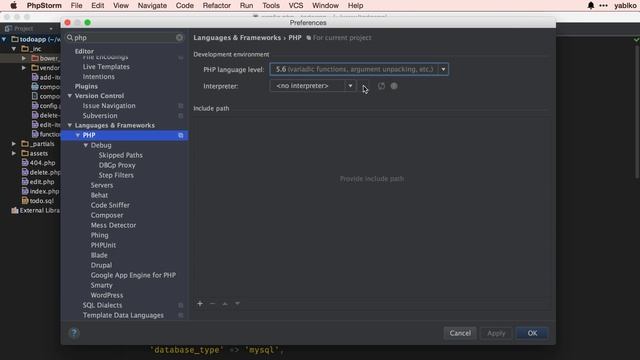Open the File menu
The height and width of the screenshot is (360, 640).
tap(76, 5)
